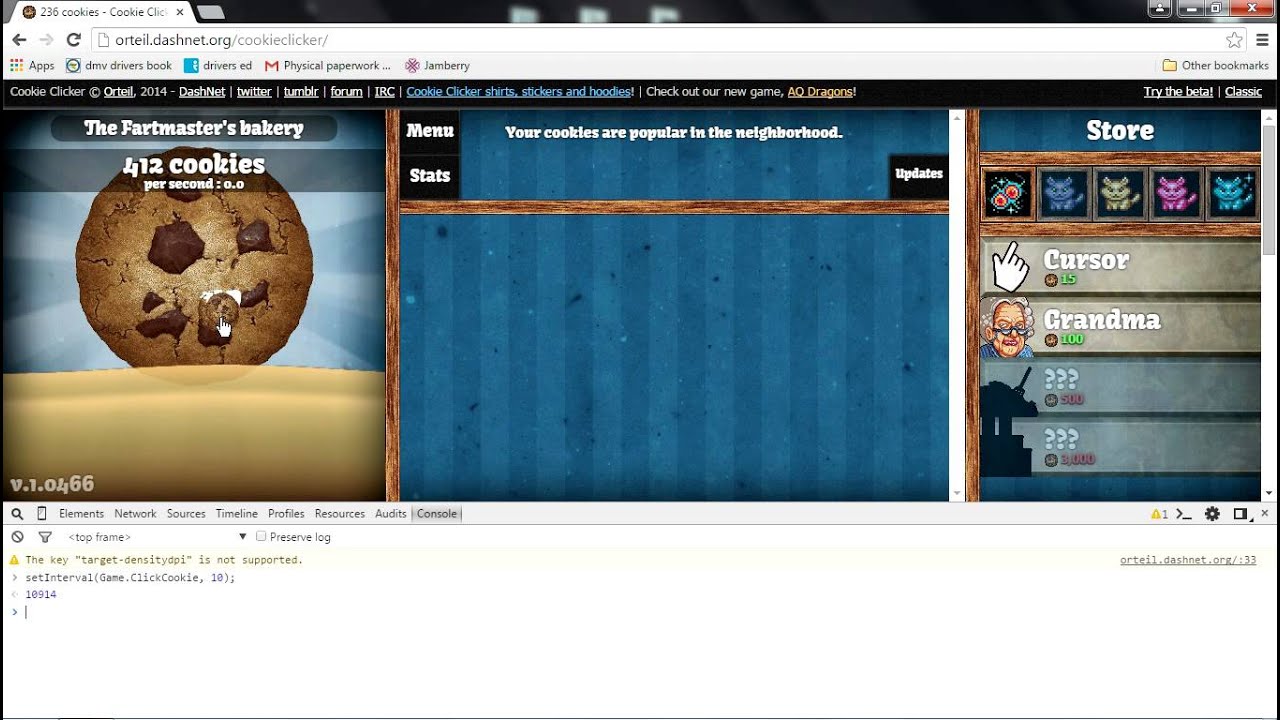Follow the Orteil link
The height and width of the screenshot is (720, 1280).
[118, 91]
